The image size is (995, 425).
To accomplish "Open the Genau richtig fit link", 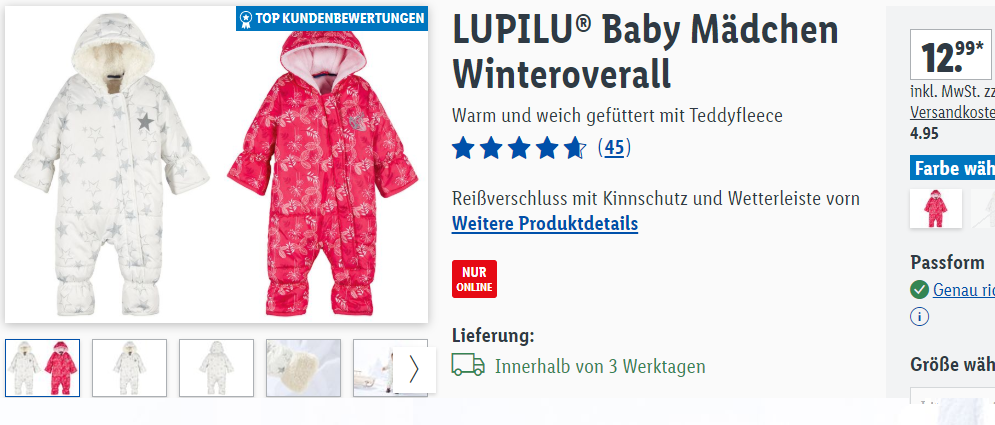I will (963, 290).
